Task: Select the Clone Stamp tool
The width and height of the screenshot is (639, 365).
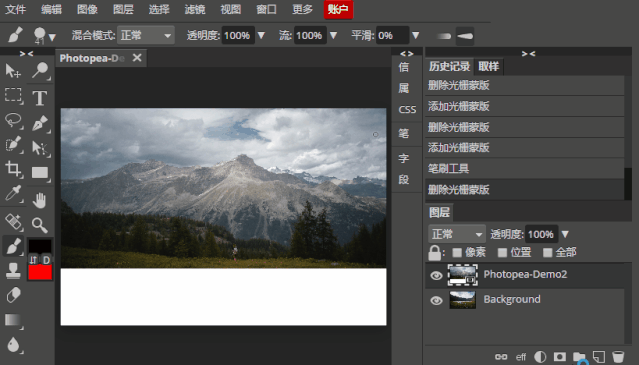Action: (x=13, y=270)
